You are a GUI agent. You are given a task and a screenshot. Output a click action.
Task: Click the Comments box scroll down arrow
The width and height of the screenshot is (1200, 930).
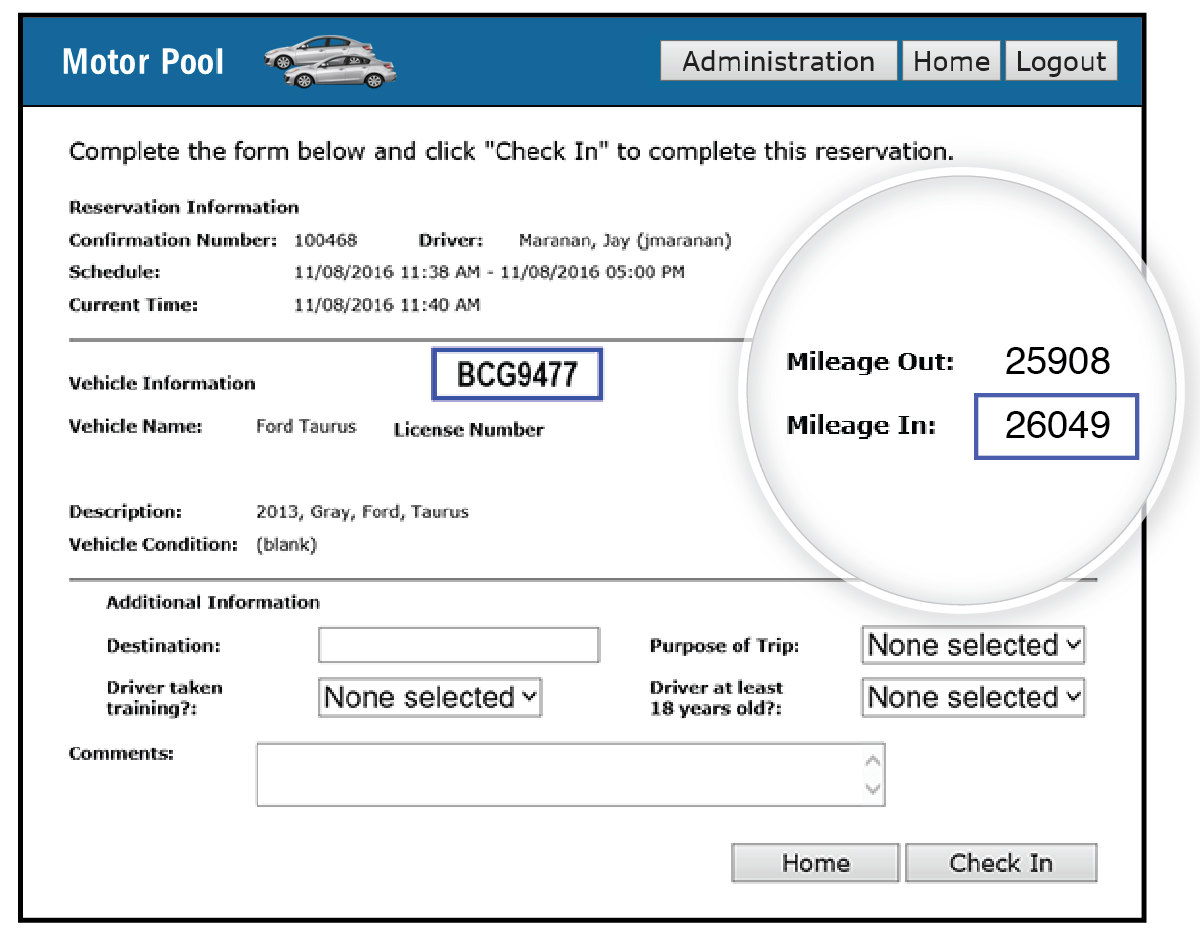tap(872, 789)
